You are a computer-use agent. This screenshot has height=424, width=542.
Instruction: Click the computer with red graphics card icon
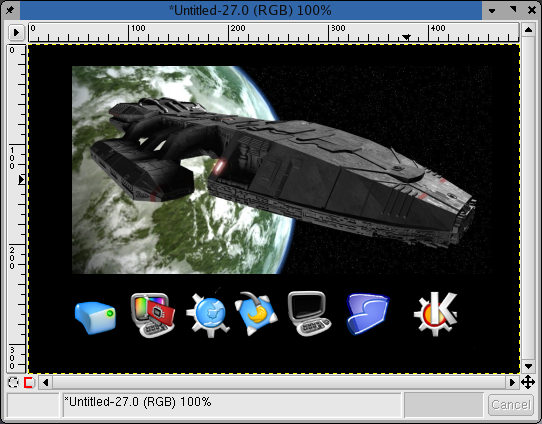pyautogui.click(x=153, y=315)
